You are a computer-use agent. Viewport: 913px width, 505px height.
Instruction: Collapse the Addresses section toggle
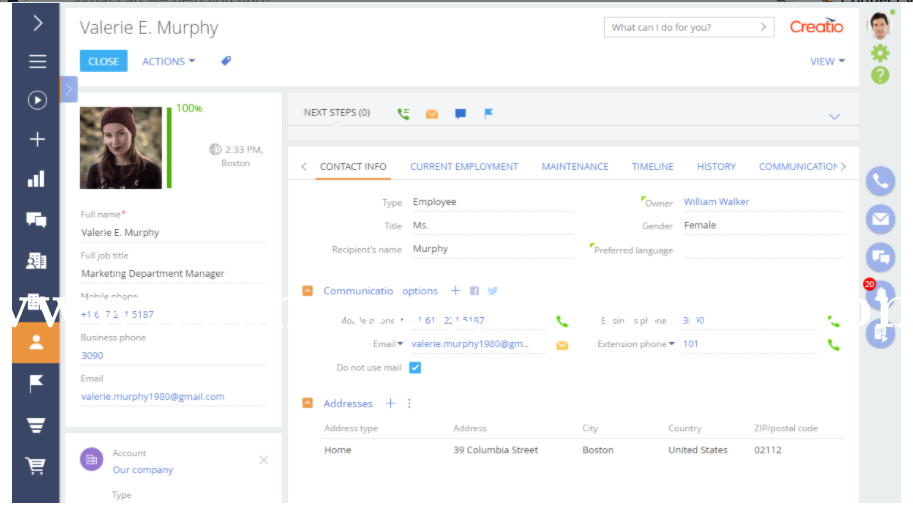pyautogui.click(x=307, y=403)
